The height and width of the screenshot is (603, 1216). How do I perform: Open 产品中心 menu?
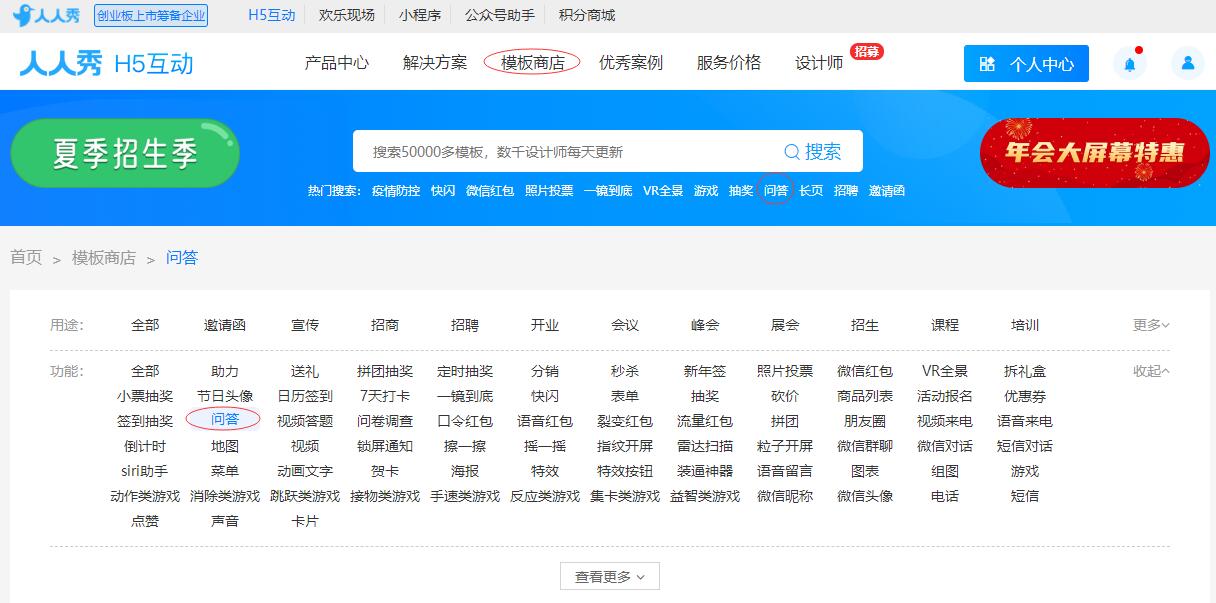[337, 63]
